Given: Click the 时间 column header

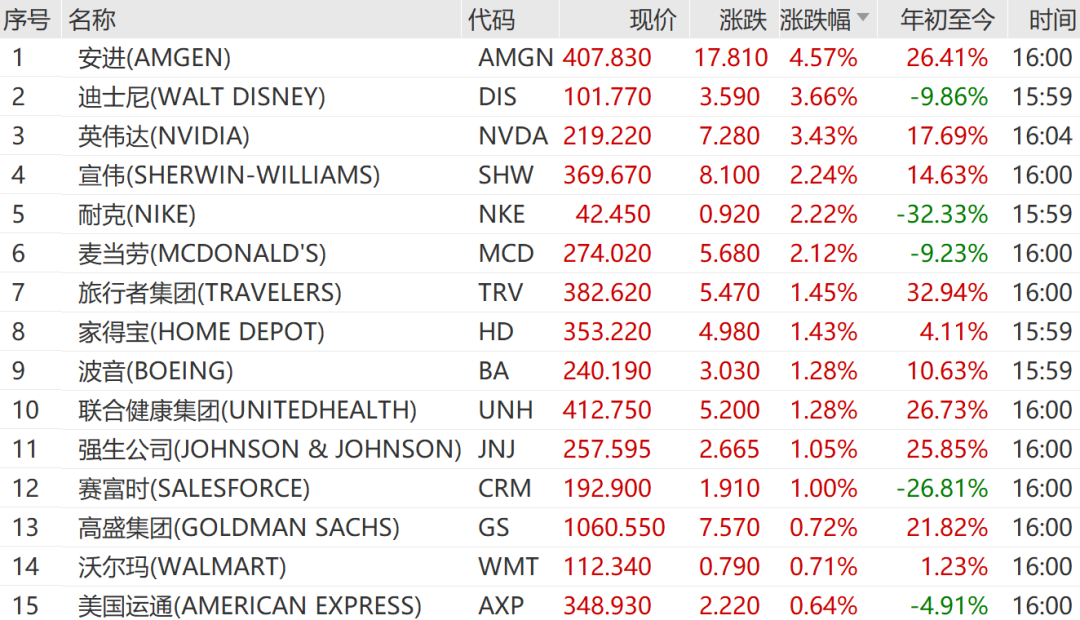Looking at the screenshot, I should click(1052, 19).
